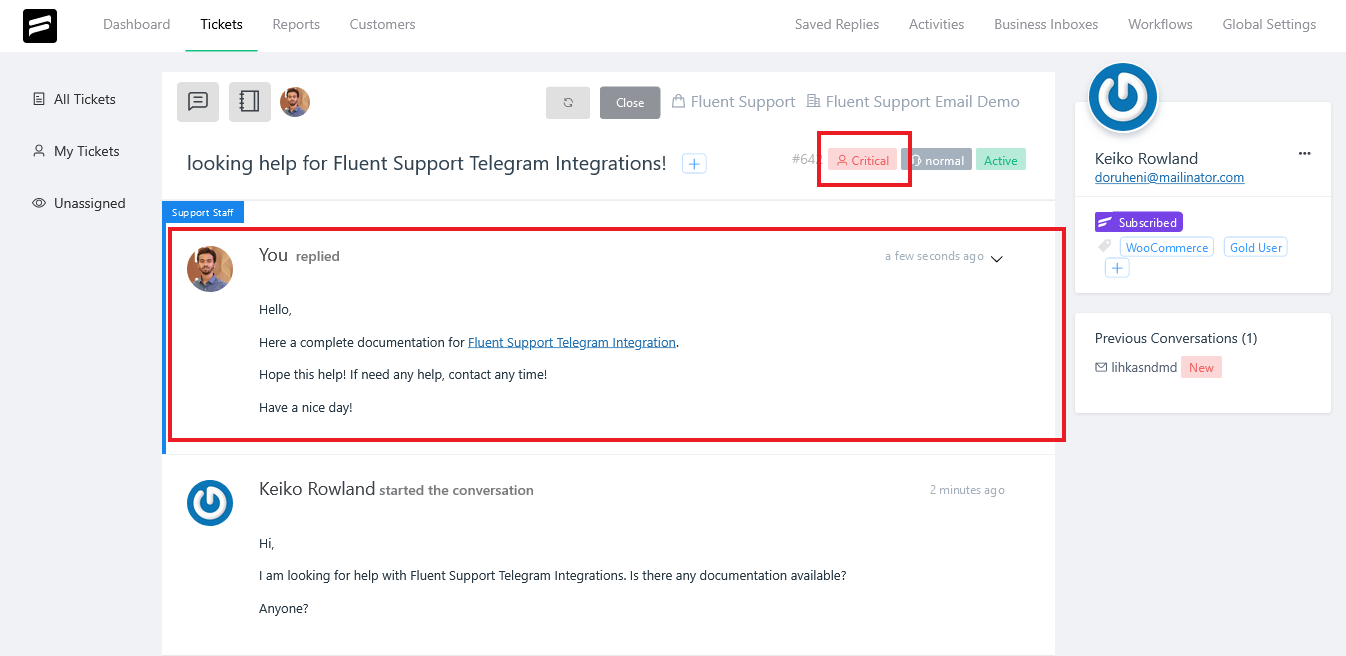Image resolution: width=1346 pixels, height=656 pixels.
Task: Open the Fluent Support Telegram Integration link
Action: coord(572,341)
